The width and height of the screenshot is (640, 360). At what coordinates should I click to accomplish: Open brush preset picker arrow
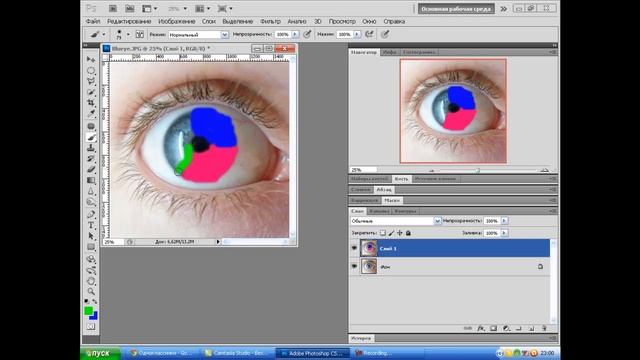pyautogui.click(x=128, y=34)
